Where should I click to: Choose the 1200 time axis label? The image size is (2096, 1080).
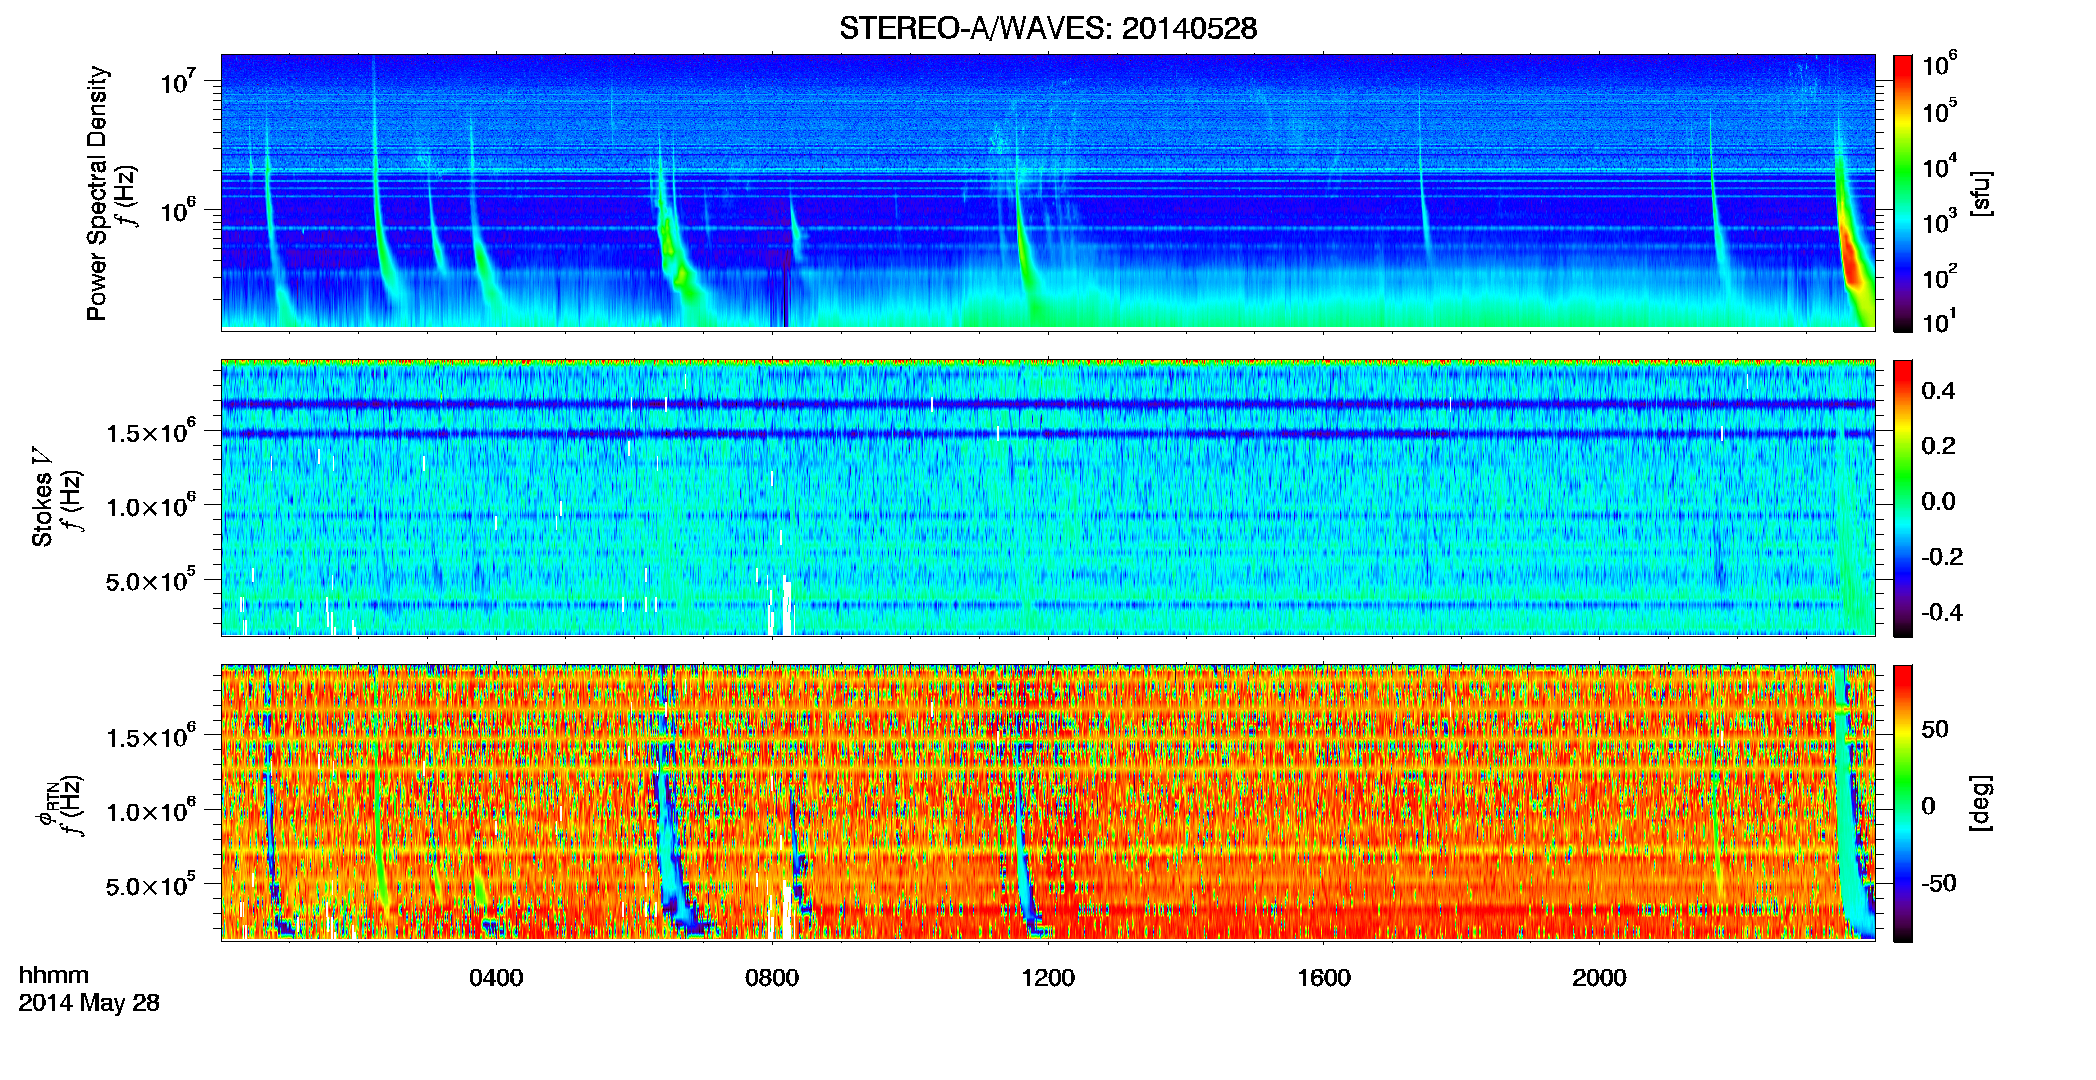pyautogui.click(x=1048, y=978)
